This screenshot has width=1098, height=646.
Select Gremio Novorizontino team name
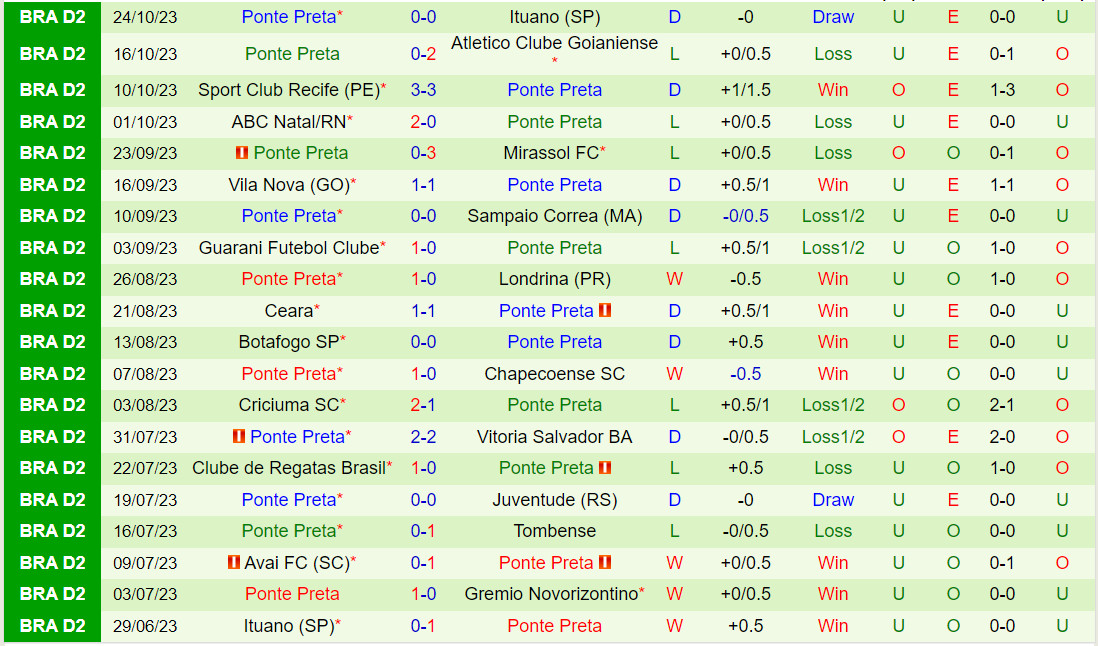pos(551,594)
